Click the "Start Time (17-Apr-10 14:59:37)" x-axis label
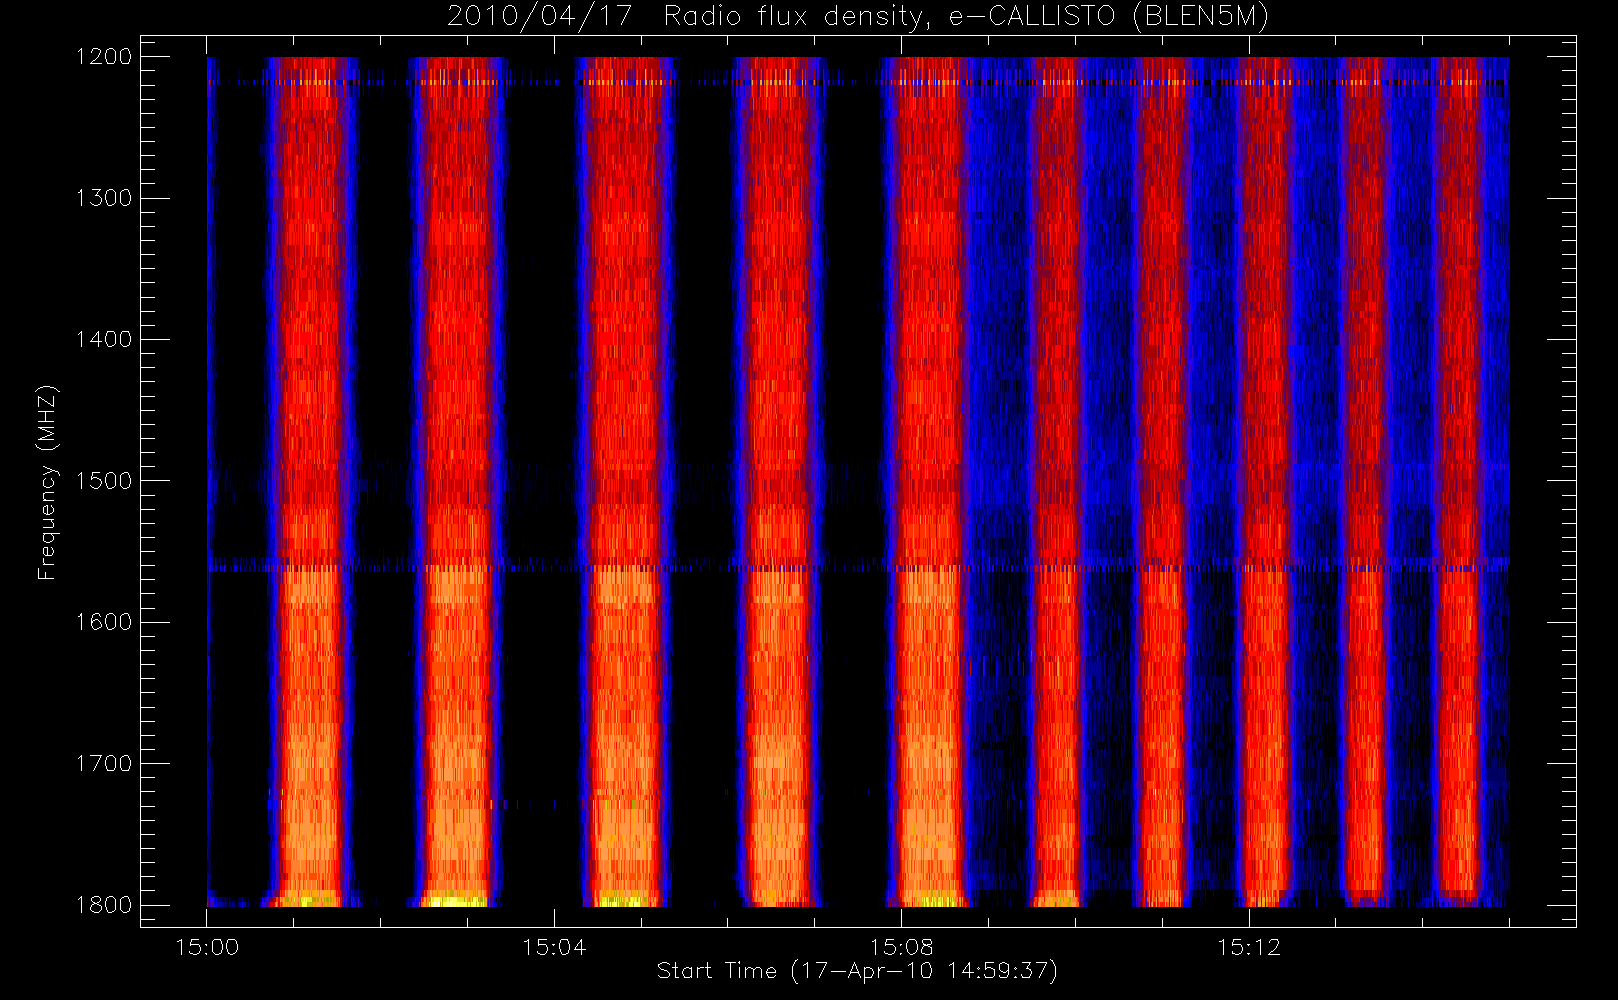 pyautogui.click(x=857, y=971)
